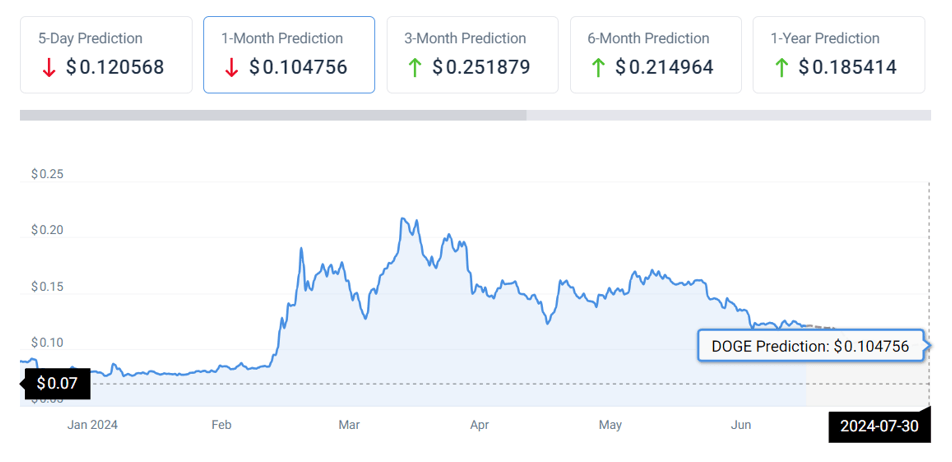Click the Mar axis label
The image size is (952, 462).
(349, 425)
